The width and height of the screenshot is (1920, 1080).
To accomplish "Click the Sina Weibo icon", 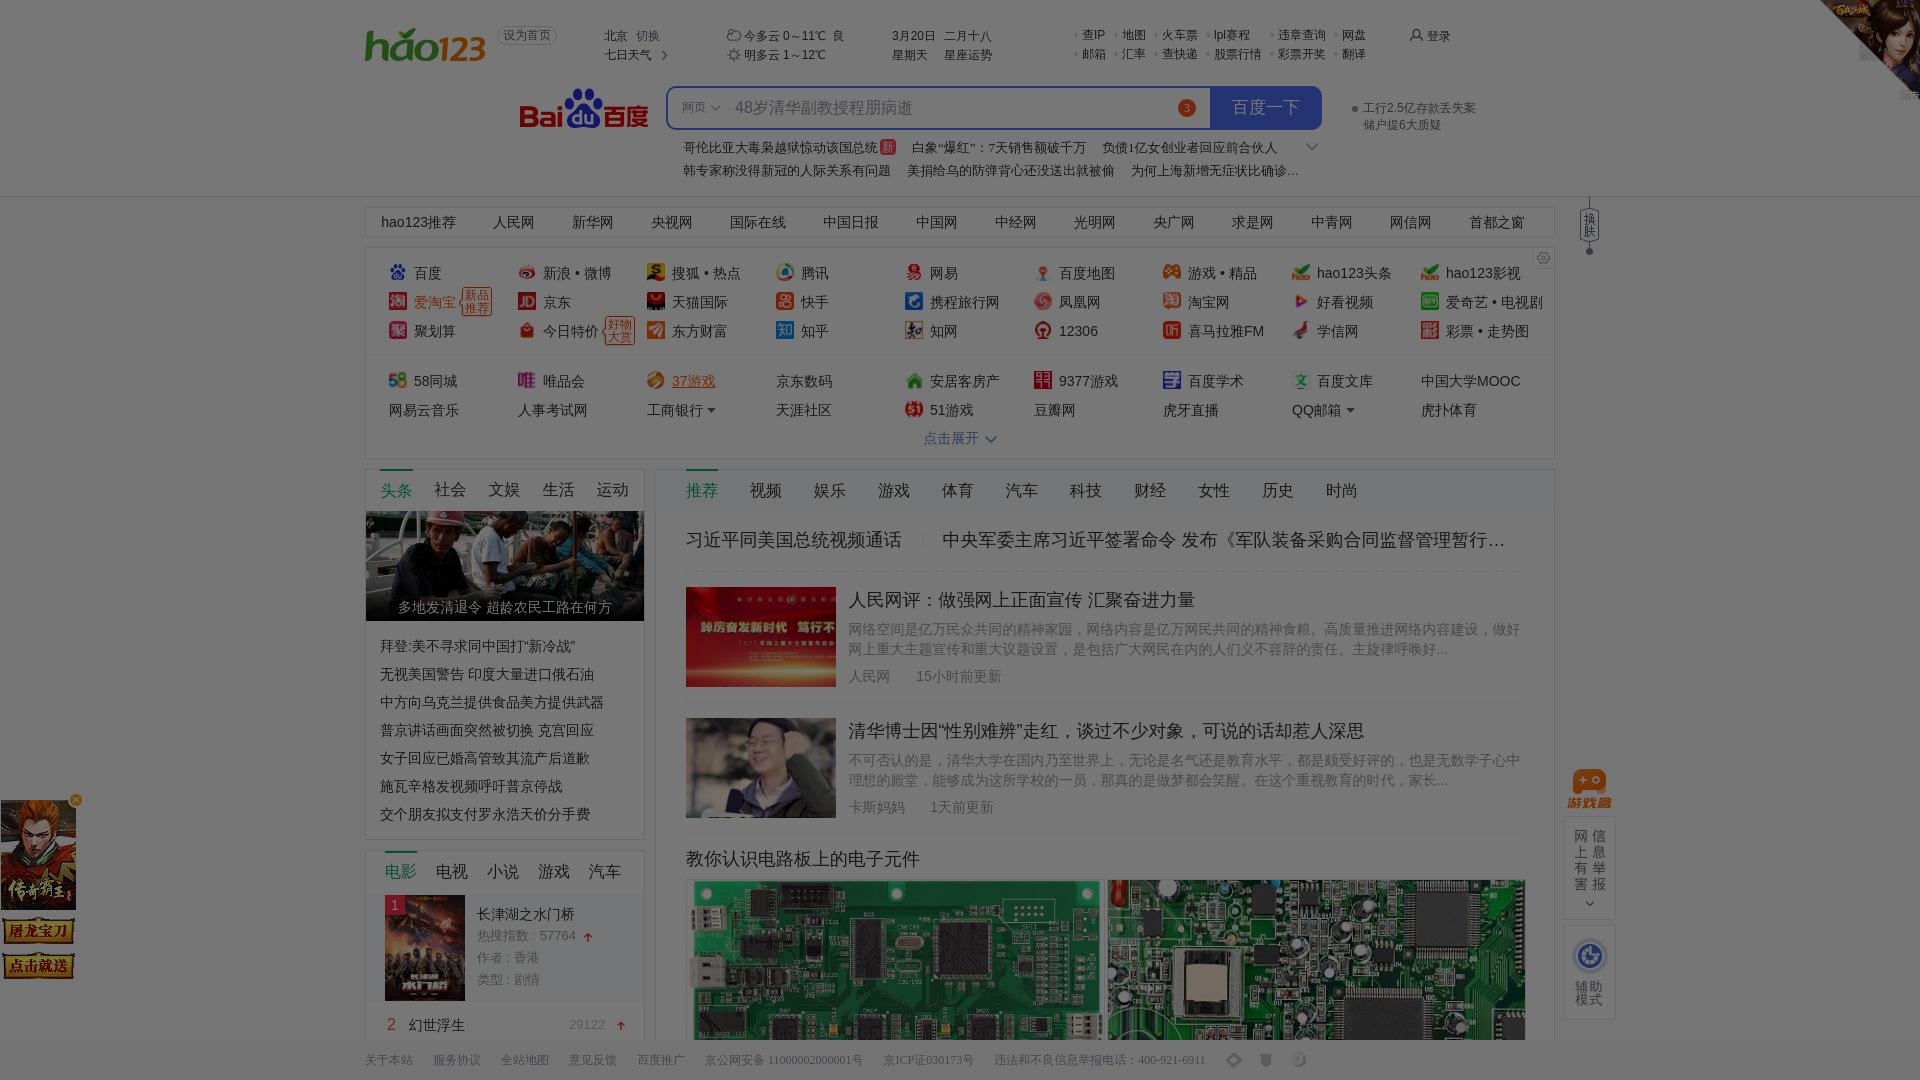I will [527, 272].
